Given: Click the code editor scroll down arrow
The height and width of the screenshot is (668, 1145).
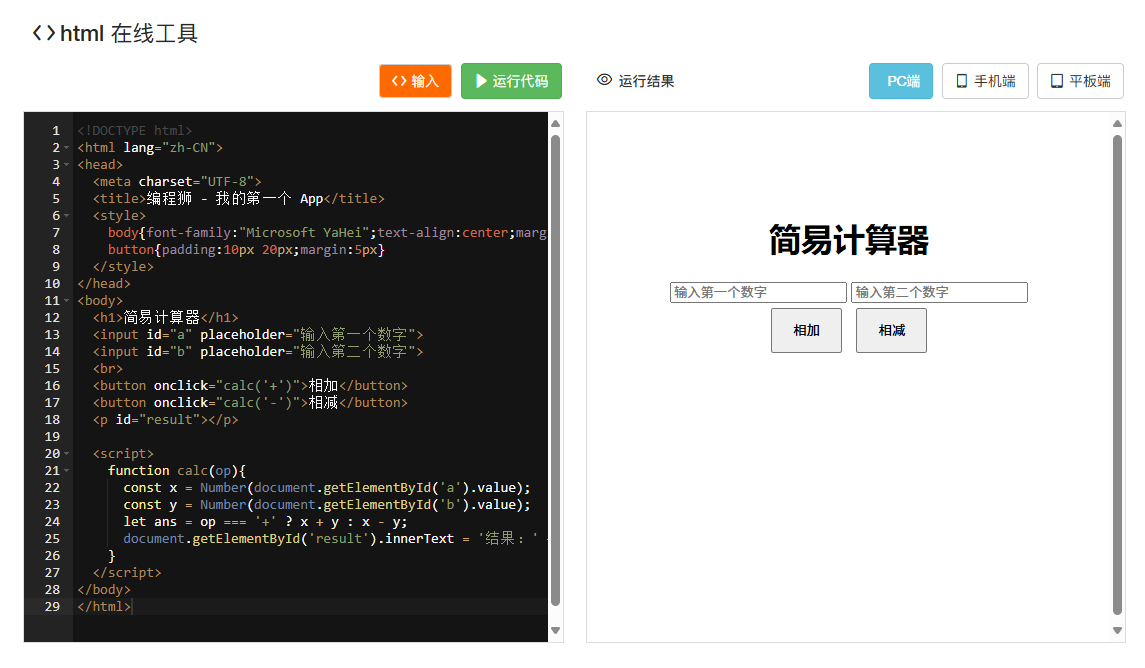Looking at the screenshot, I should click(x=556, y=631).
